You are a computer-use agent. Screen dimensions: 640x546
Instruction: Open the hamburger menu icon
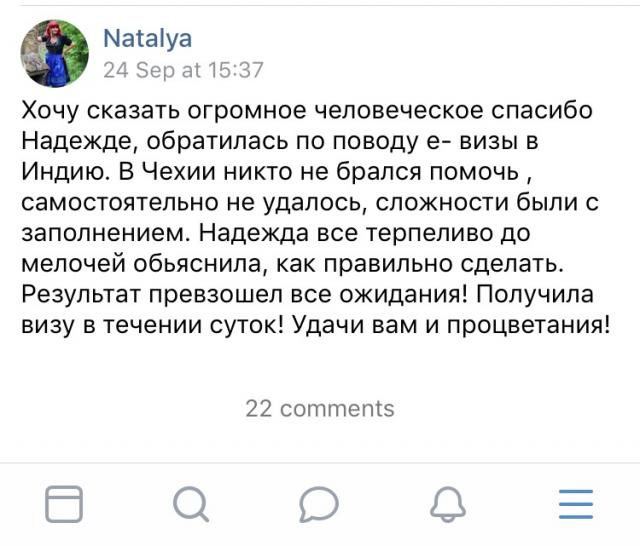coord(575,503)
